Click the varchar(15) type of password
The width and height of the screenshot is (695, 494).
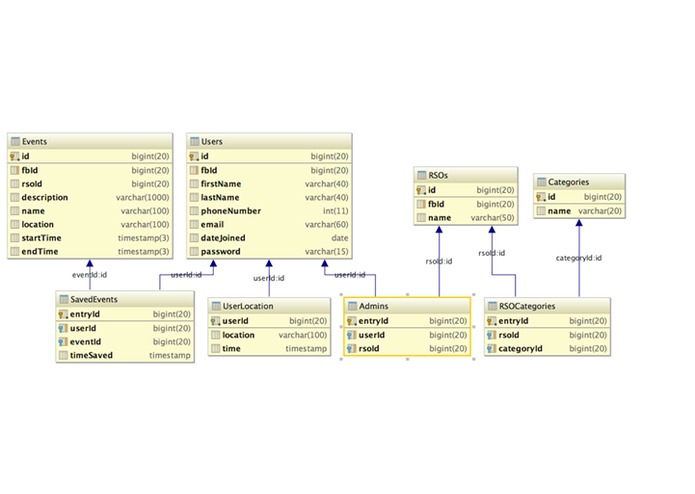[x=326, y=251]
